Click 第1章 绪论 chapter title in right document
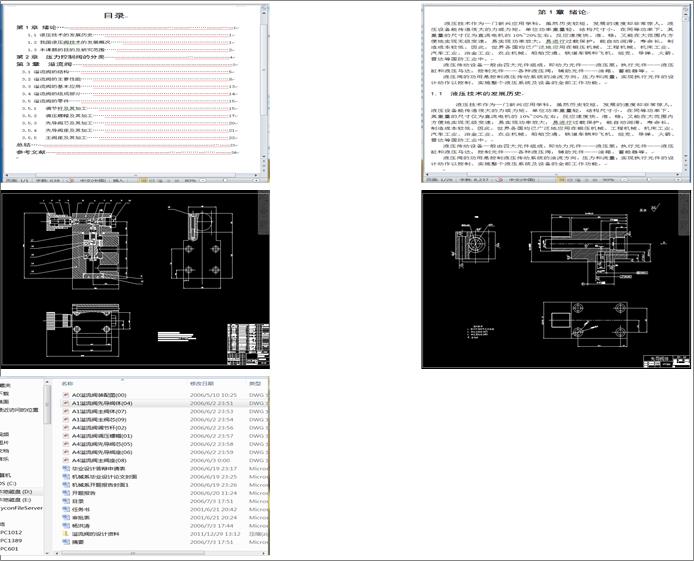 563,12
